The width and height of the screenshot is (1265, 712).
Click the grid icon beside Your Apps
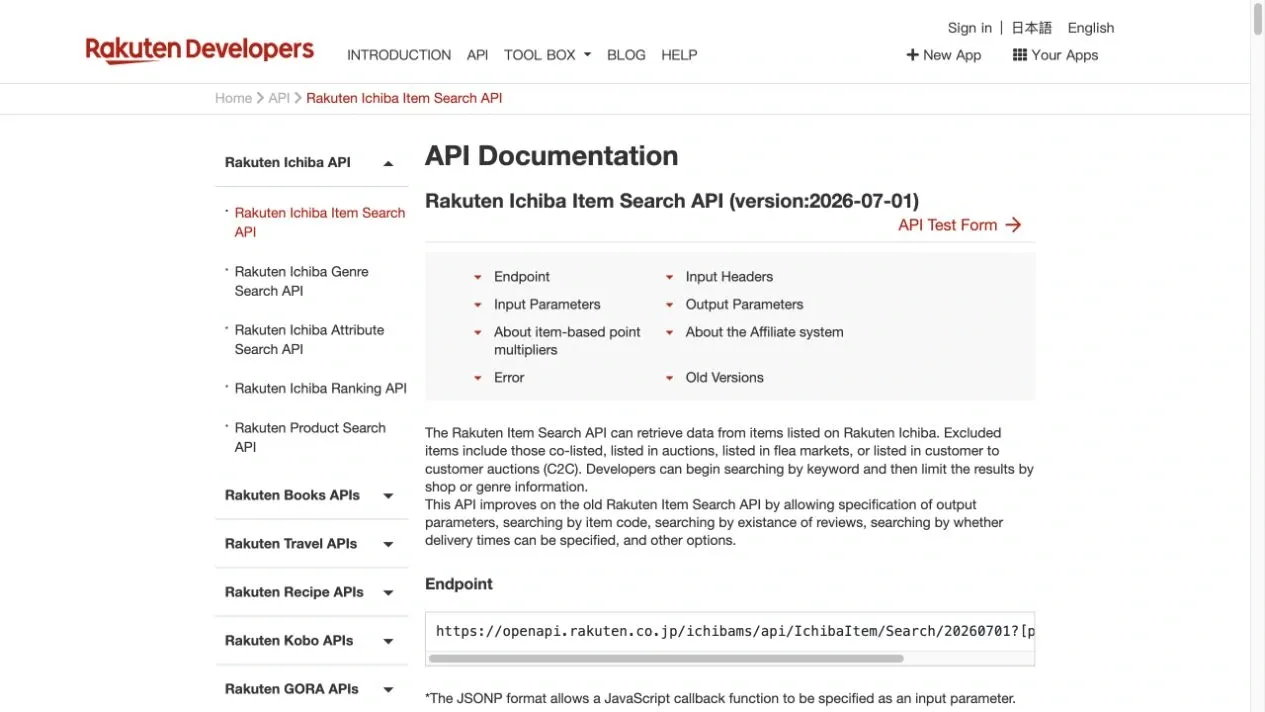pyautogui.click(x=1019, y=55)
